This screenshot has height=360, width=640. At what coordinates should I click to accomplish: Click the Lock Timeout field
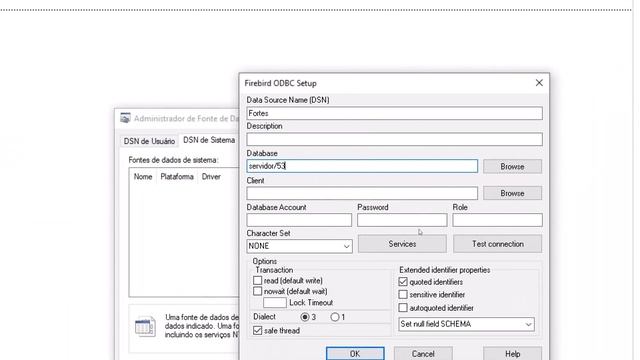click(x=275, y=302)
